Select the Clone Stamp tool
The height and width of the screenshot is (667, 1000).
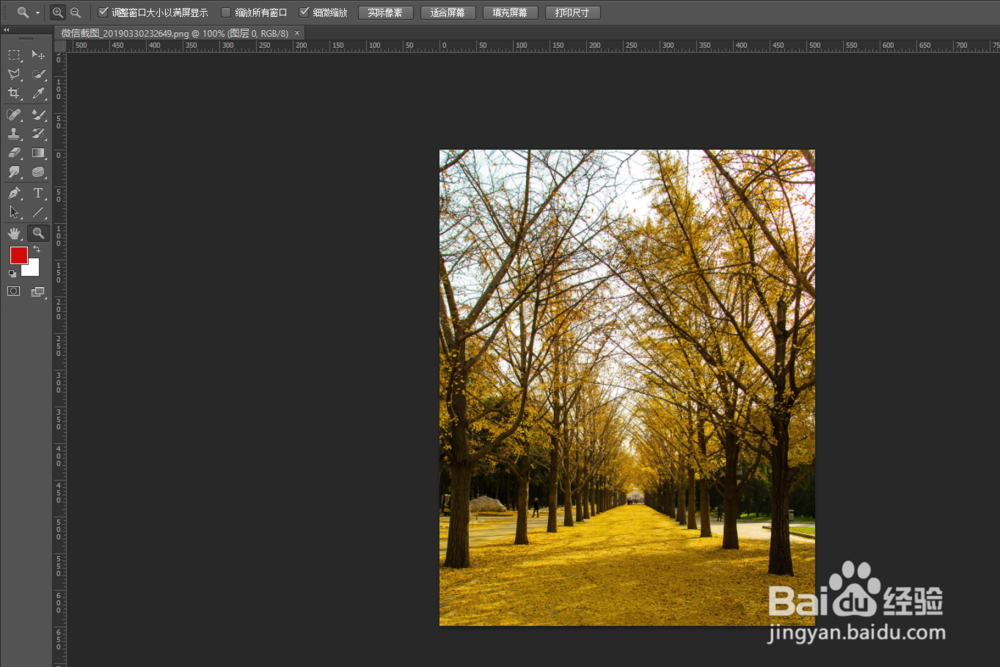pyautogui.click(x=14, y=134)
